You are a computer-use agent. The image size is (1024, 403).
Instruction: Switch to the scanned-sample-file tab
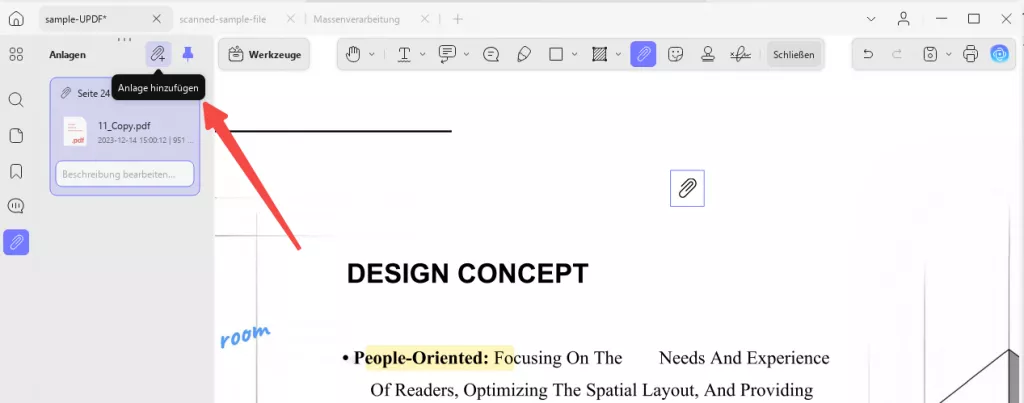[223, 20]
